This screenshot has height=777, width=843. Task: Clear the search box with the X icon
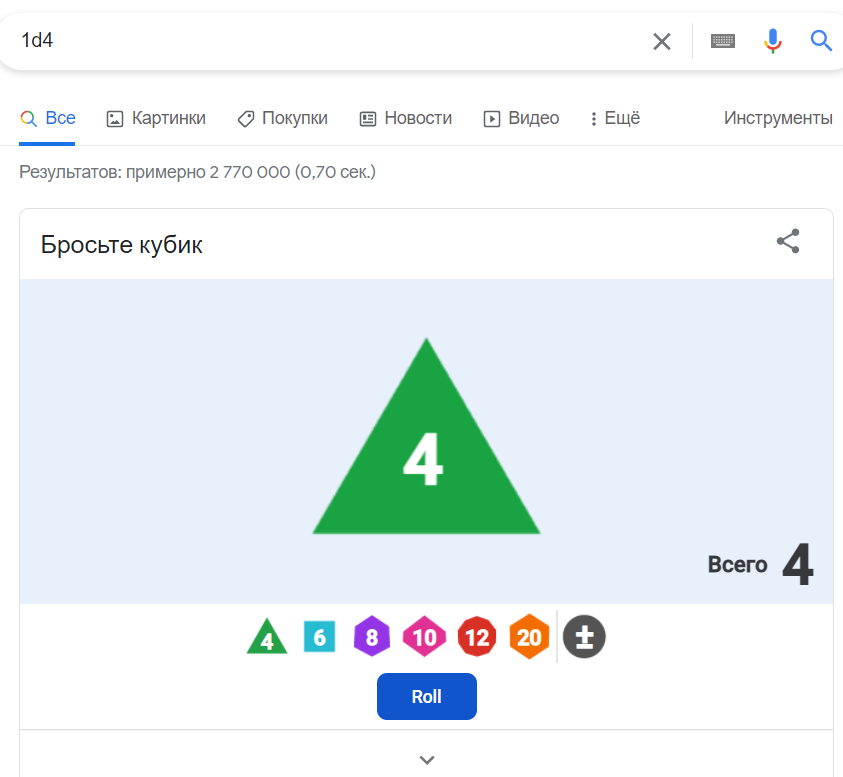661,41
